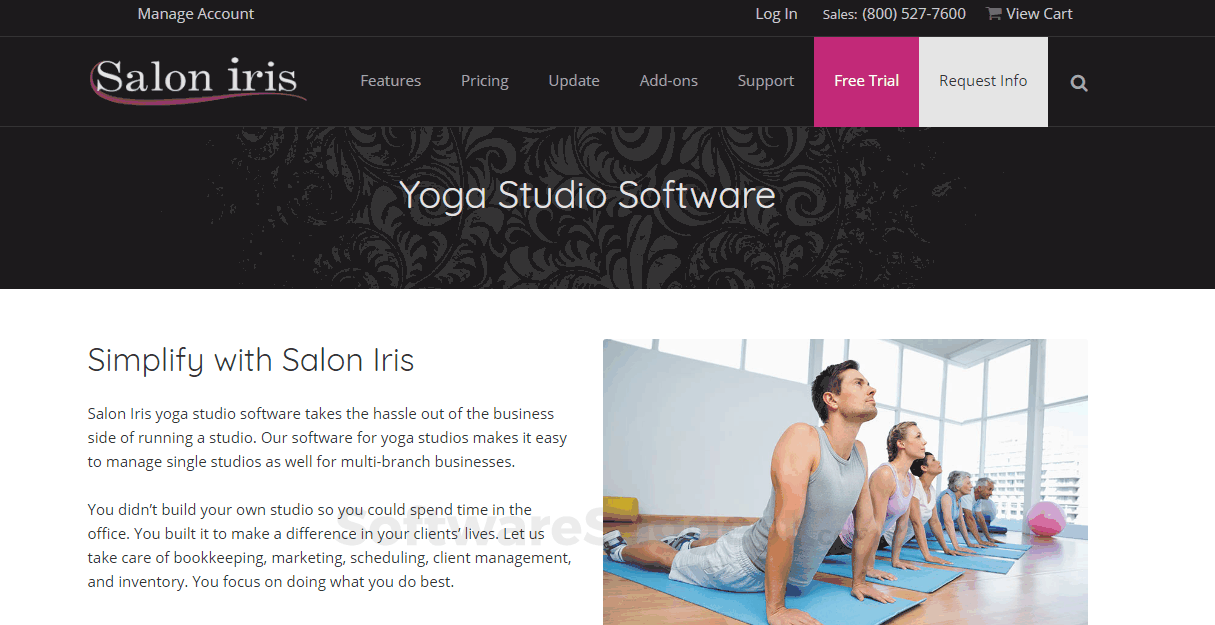1215x625 pixels.
Task: Open the Add-ons menu item
Action: coord(669,81)
